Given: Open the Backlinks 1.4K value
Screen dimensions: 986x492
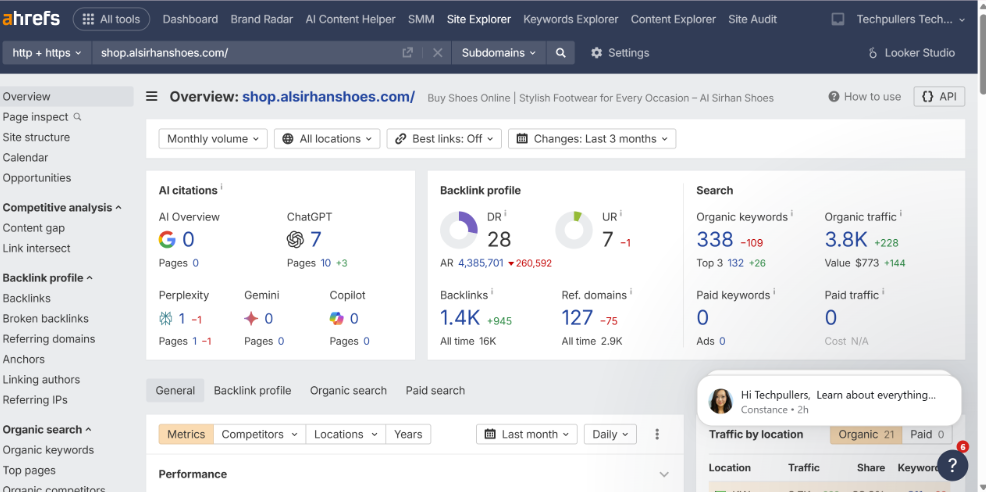Looking at the screenshot, I should (x=460, y=318).
